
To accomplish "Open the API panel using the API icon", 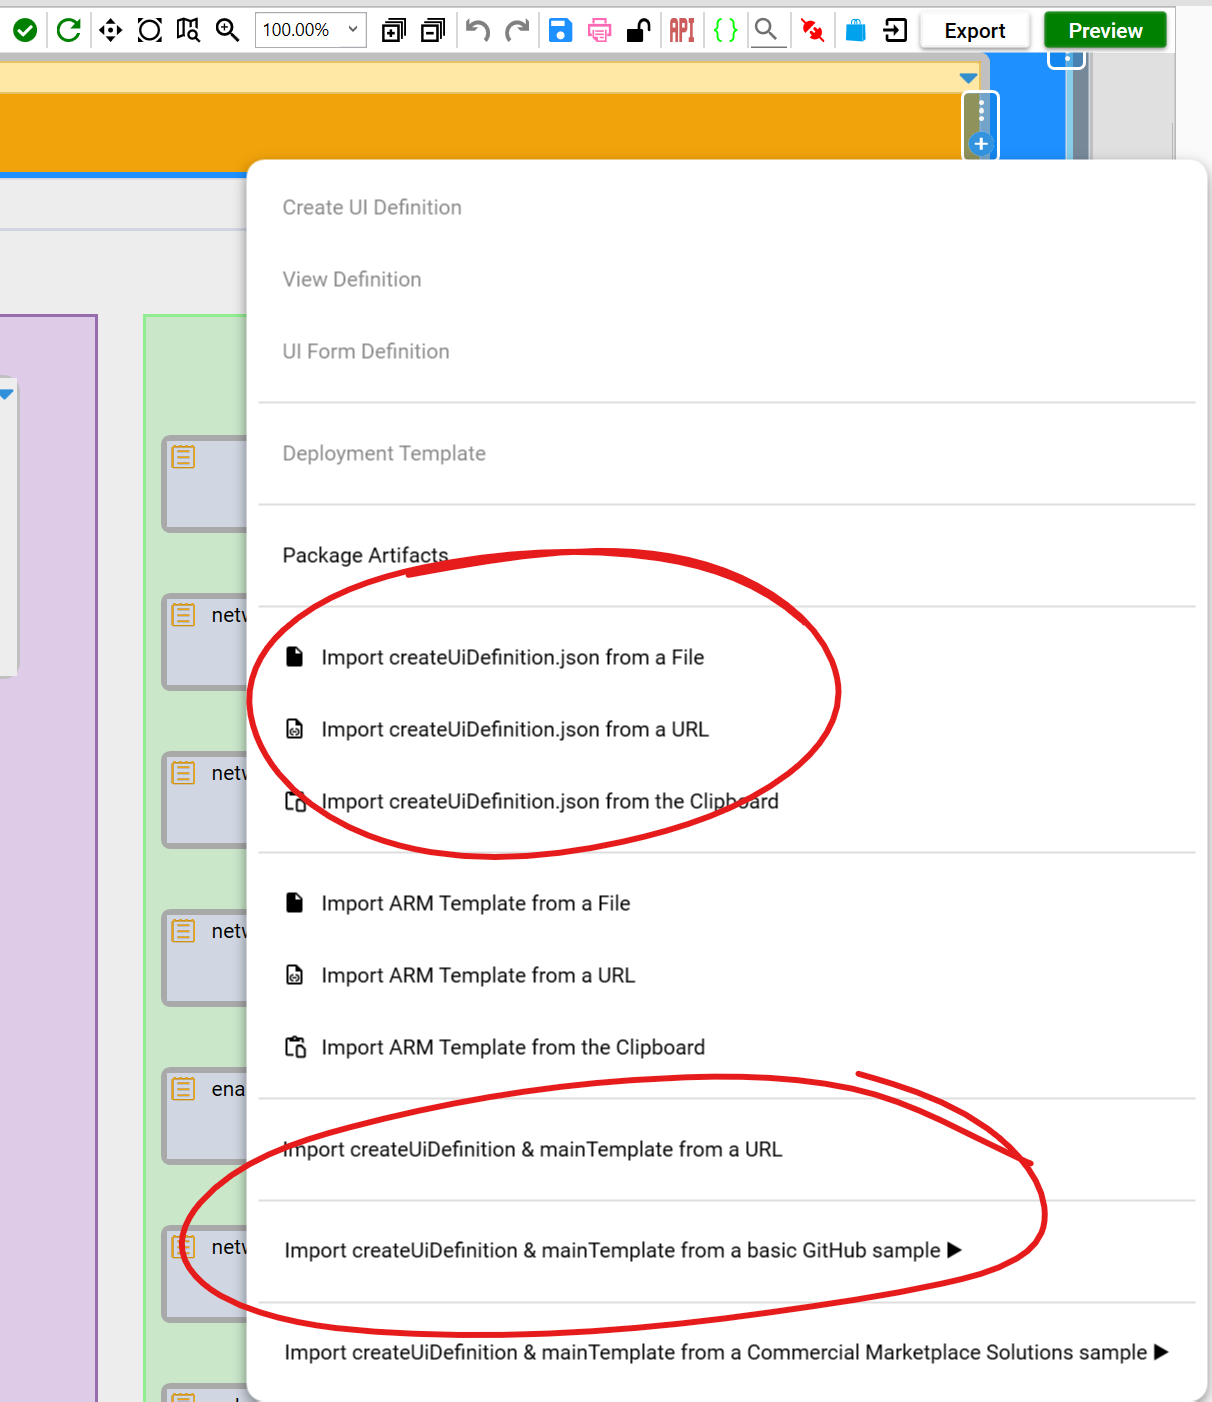I will pyautogui.click(x=681, y=29).
